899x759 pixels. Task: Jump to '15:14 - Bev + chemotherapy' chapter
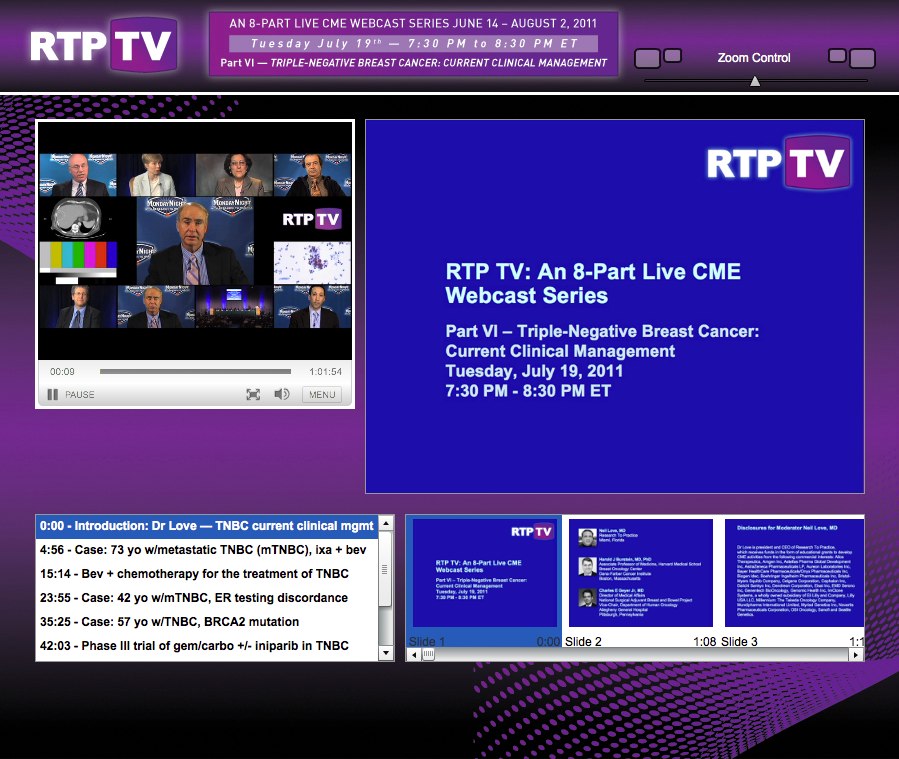click(x=206, y=574)
